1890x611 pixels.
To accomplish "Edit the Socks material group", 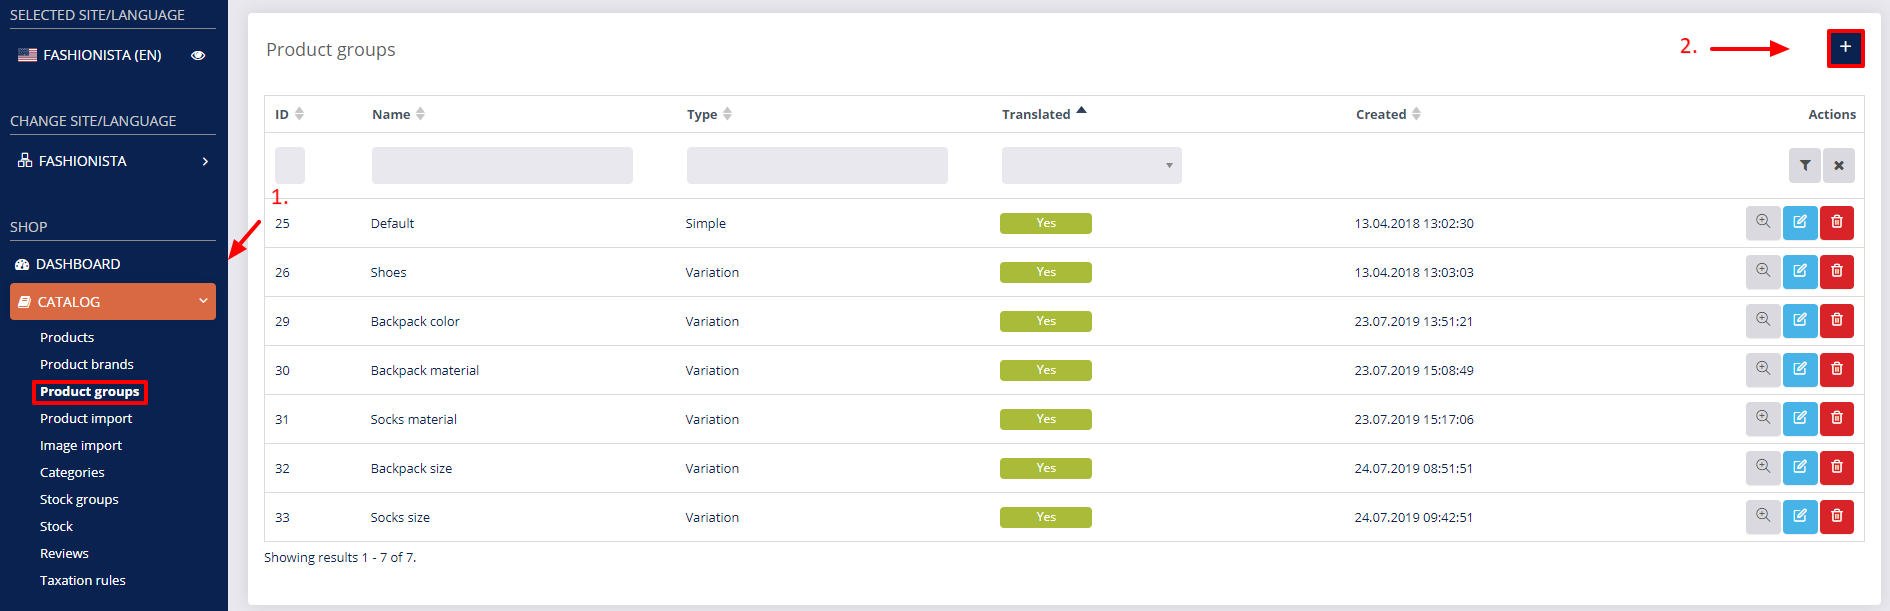I will tap(1800, 418).
